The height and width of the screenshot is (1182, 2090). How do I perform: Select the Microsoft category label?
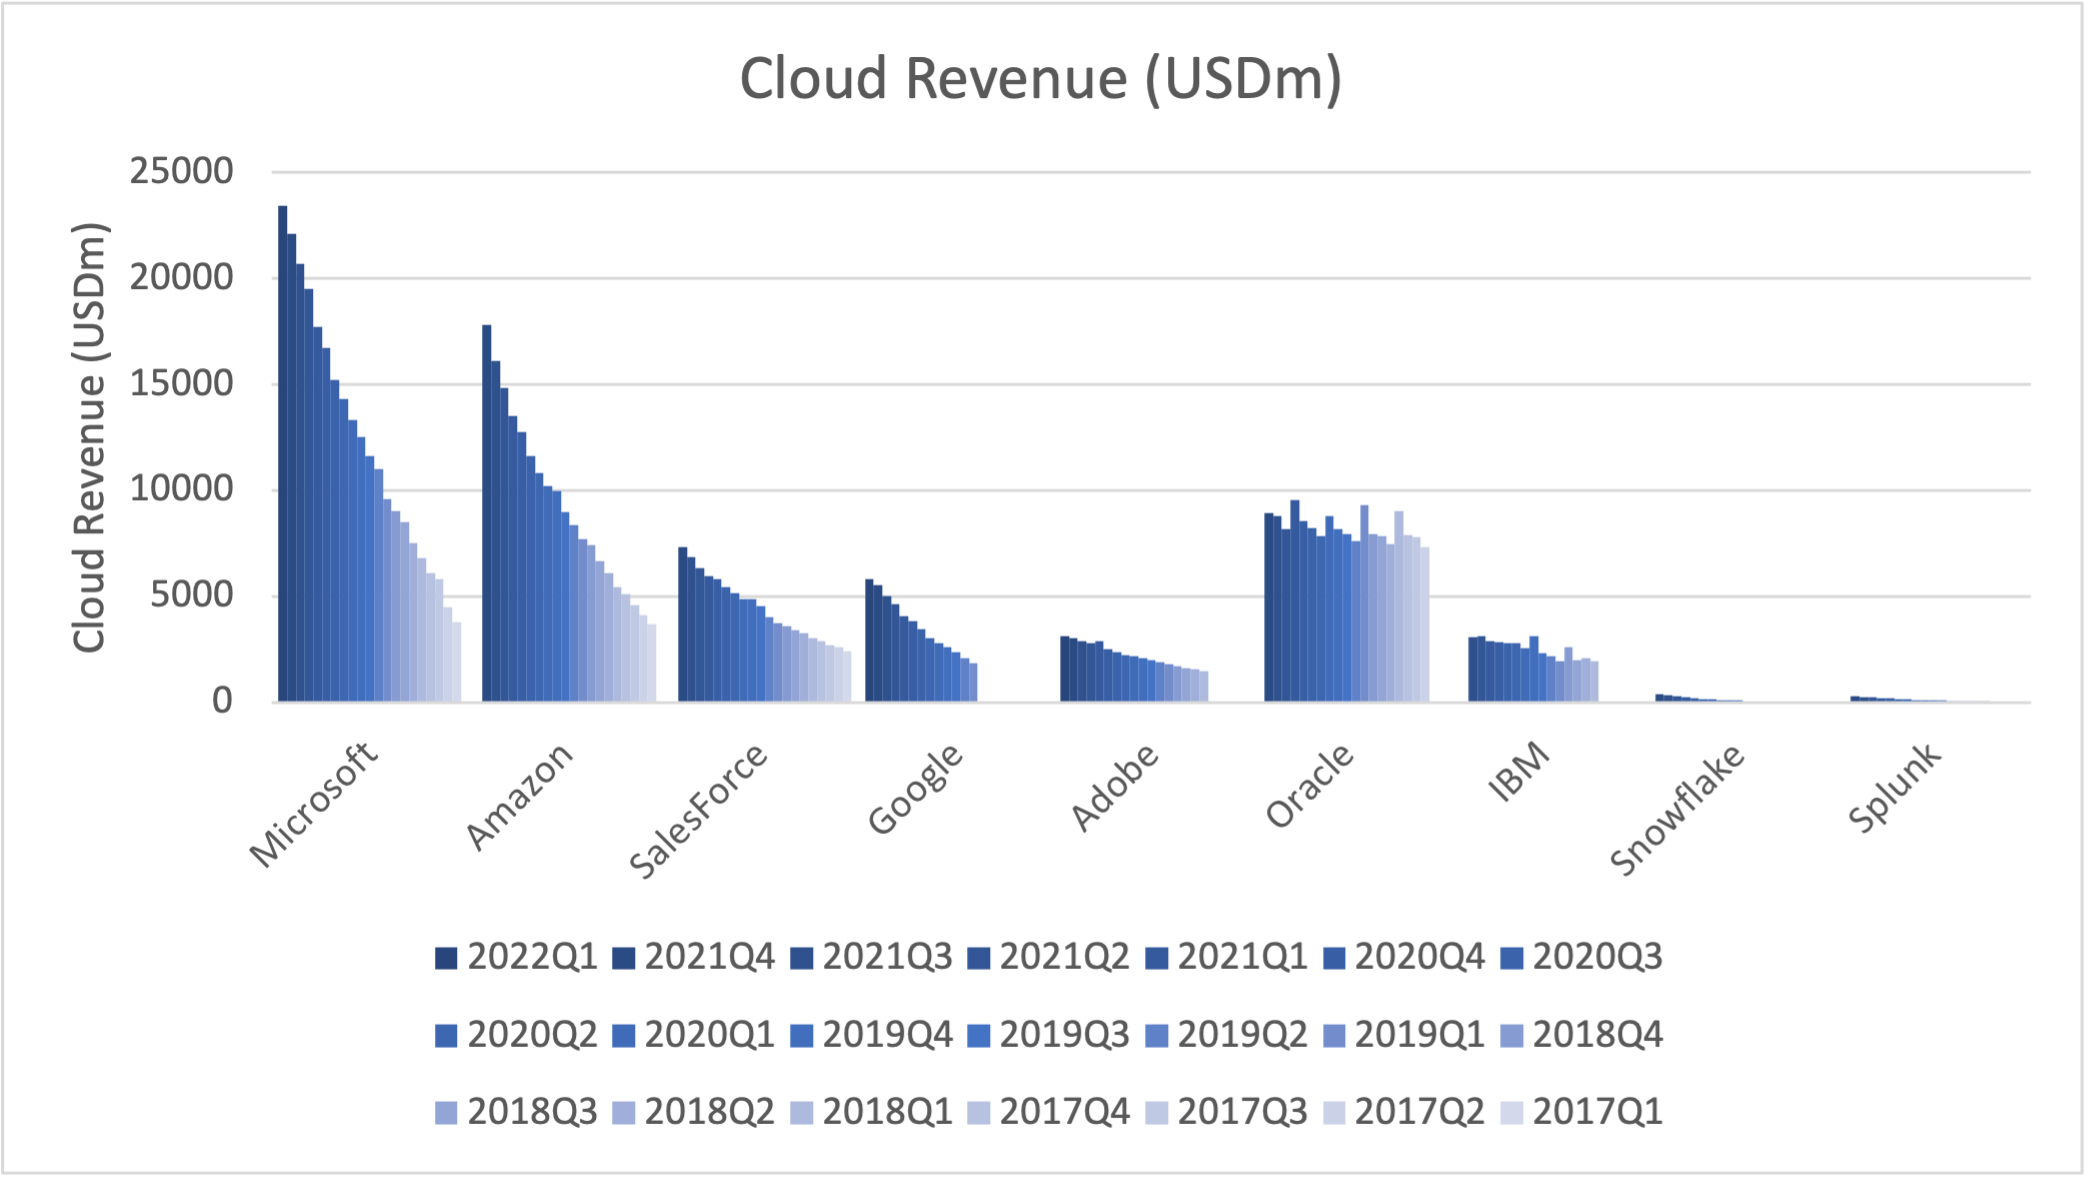314,804
